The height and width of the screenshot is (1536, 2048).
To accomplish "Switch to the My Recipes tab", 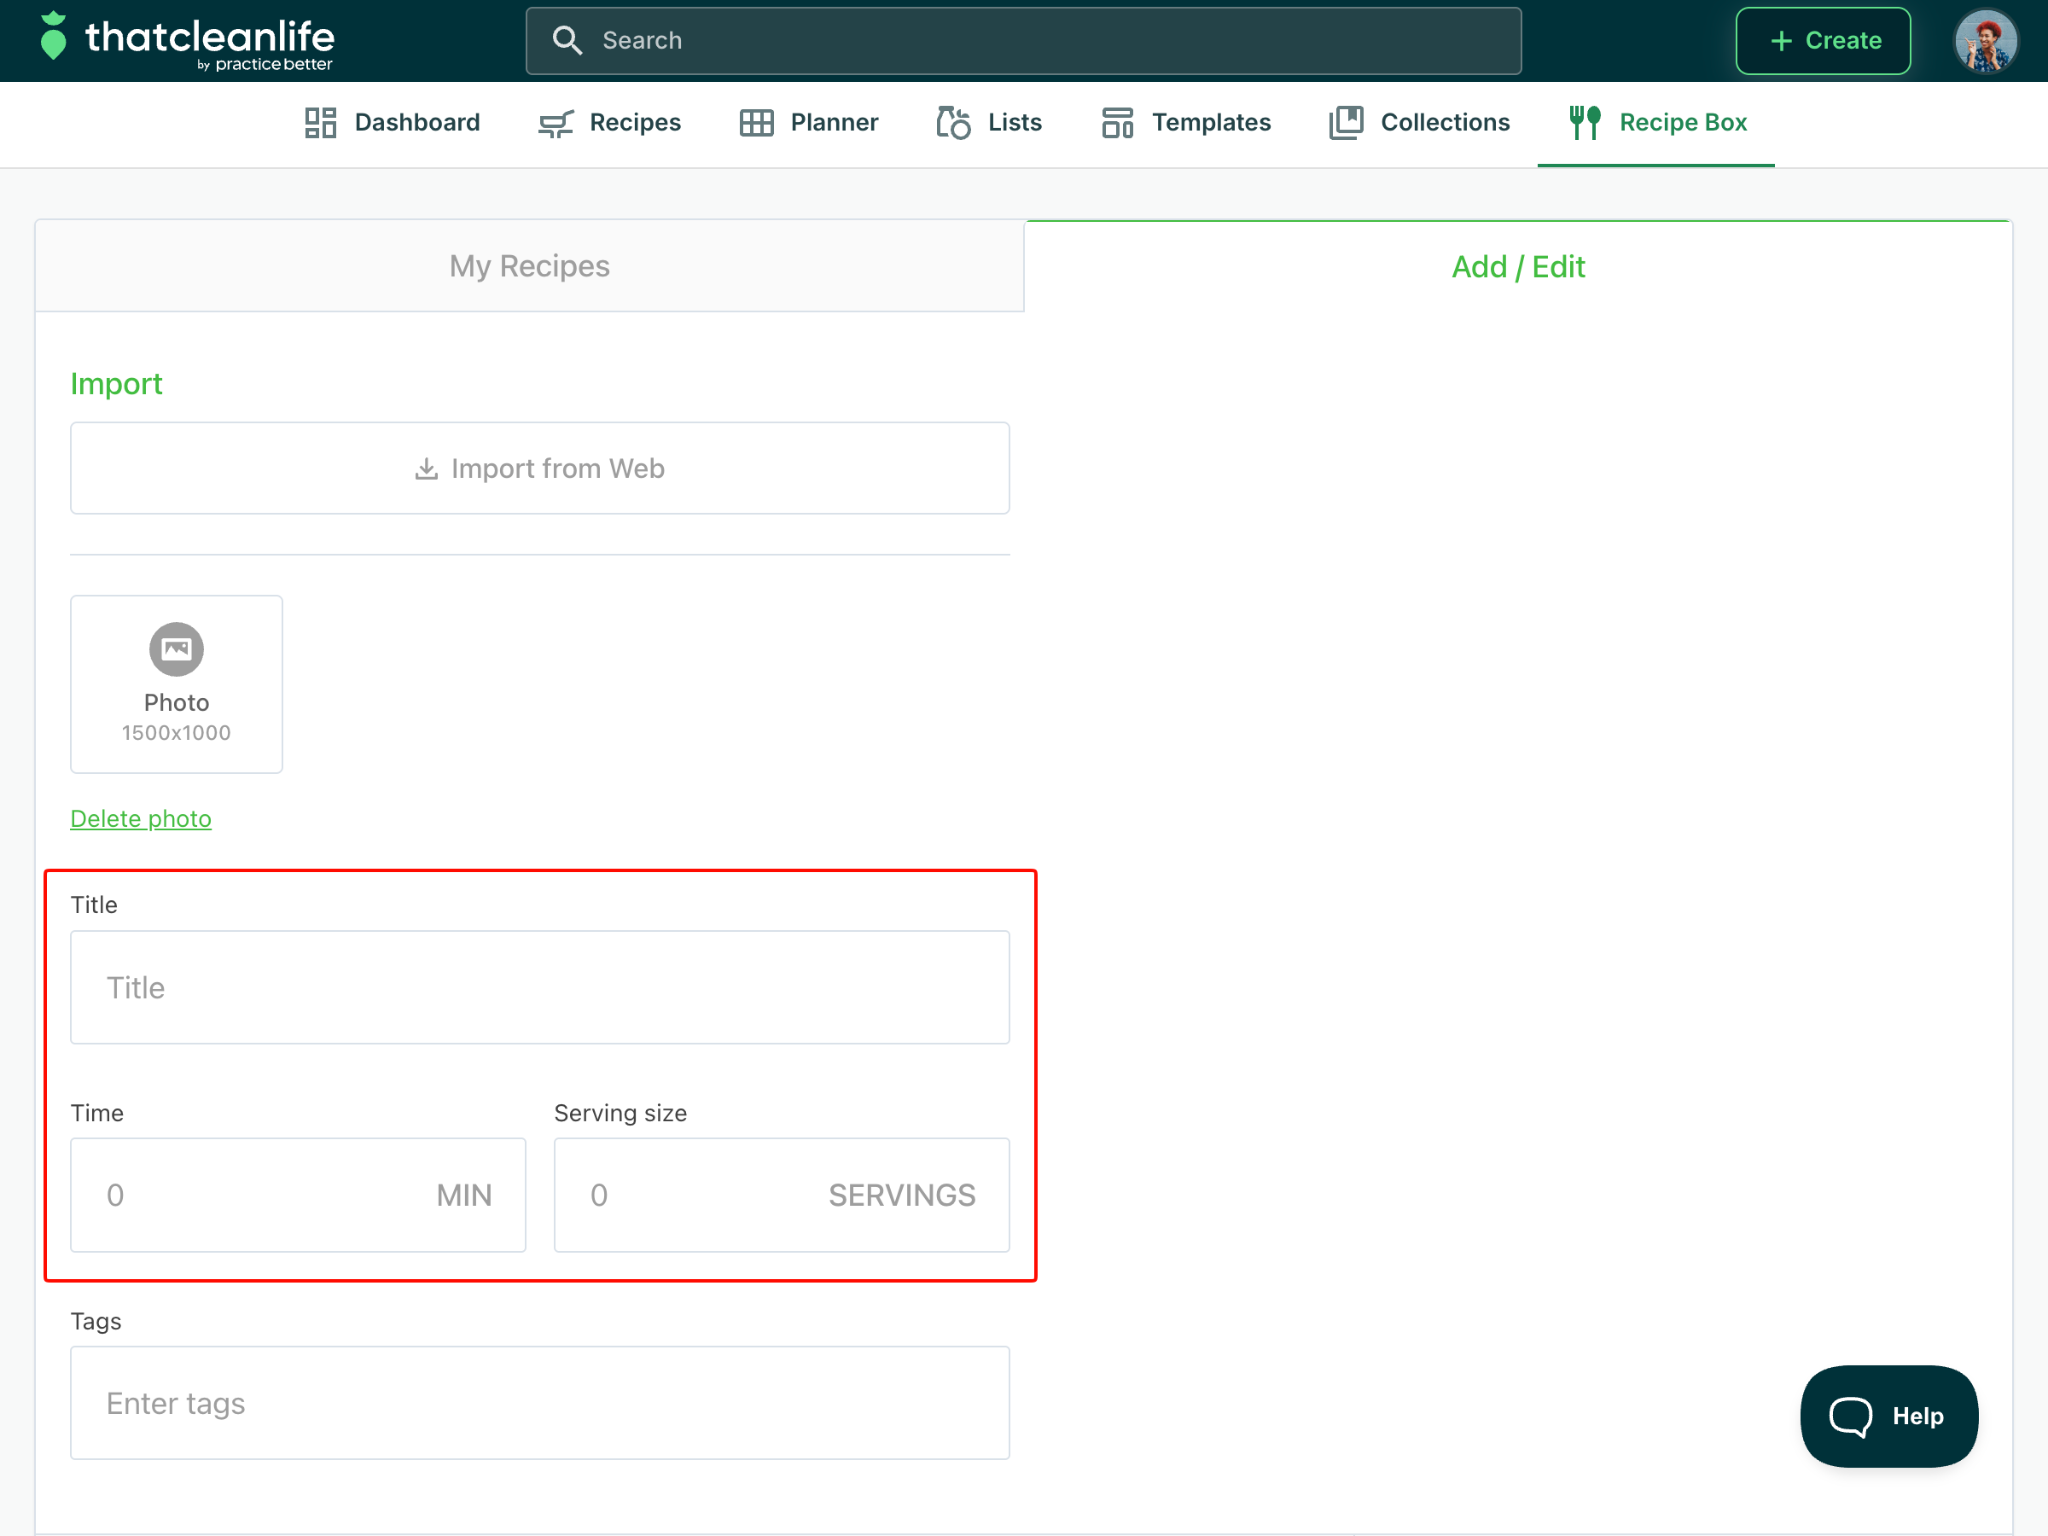I will 529,266.
